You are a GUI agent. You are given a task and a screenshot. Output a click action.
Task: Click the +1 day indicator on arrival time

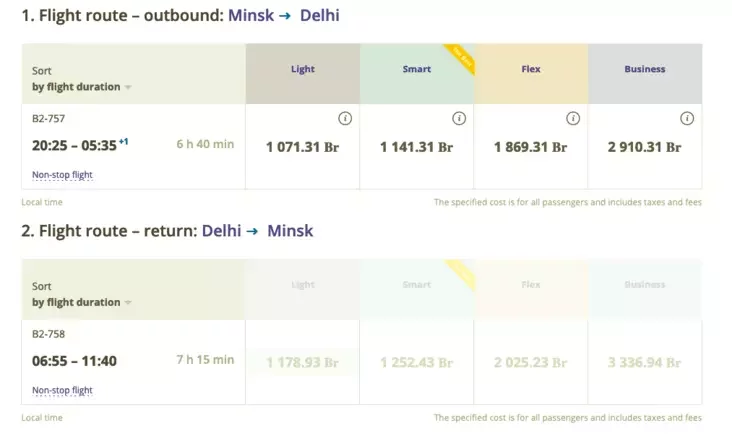click(x=123, y=141)
